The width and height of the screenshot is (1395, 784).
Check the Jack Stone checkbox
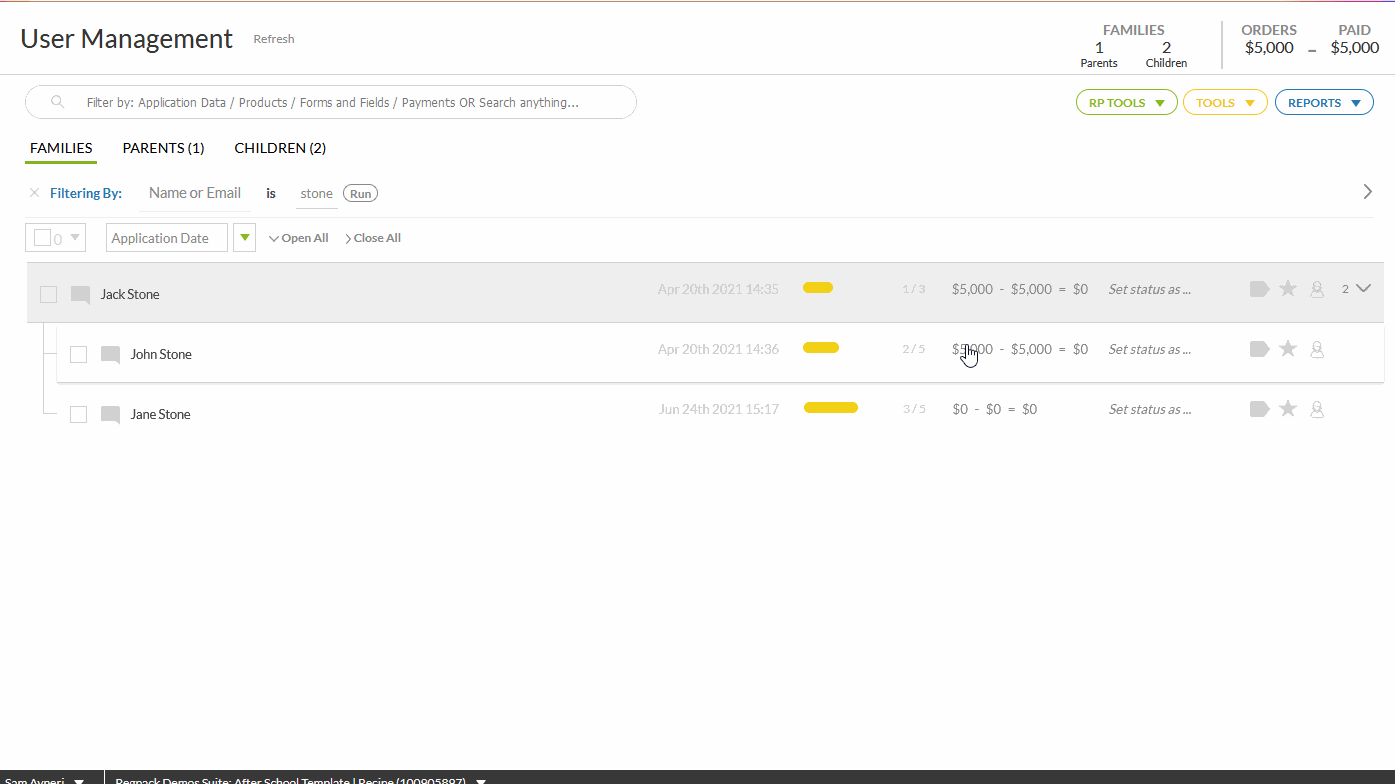coord(48,294)
